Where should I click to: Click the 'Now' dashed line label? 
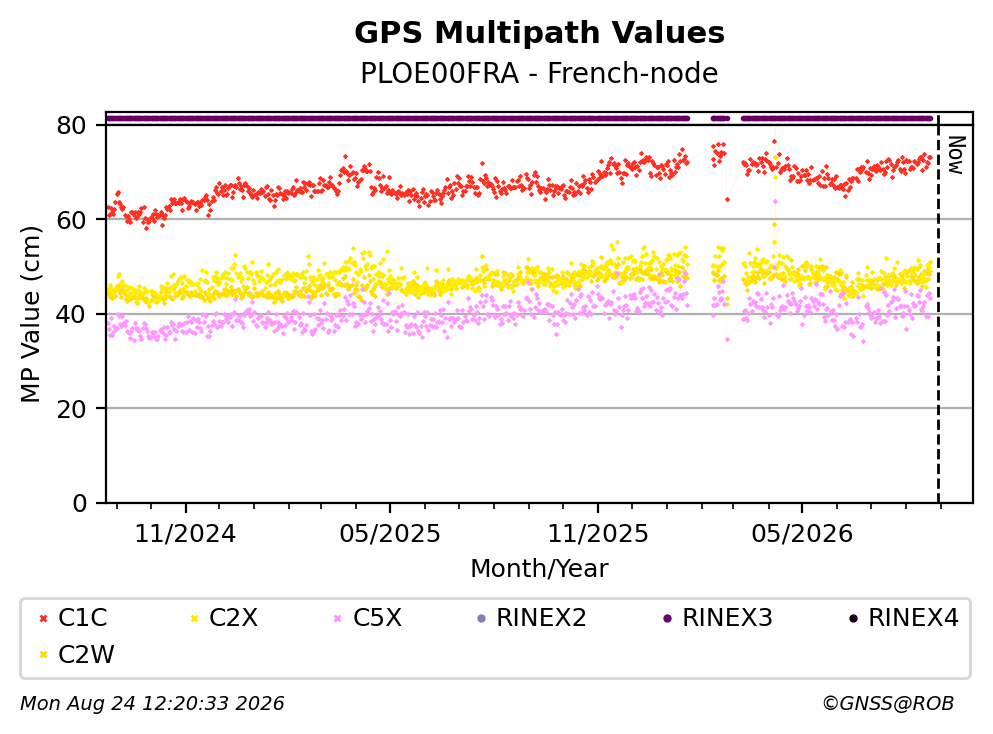pyautogui.click(x=956, y=155)
